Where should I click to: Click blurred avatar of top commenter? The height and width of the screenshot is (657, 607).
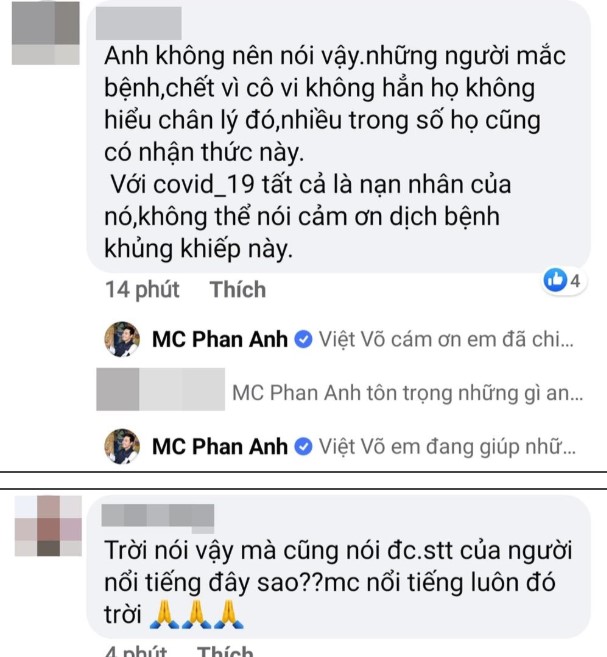[46, 33]
